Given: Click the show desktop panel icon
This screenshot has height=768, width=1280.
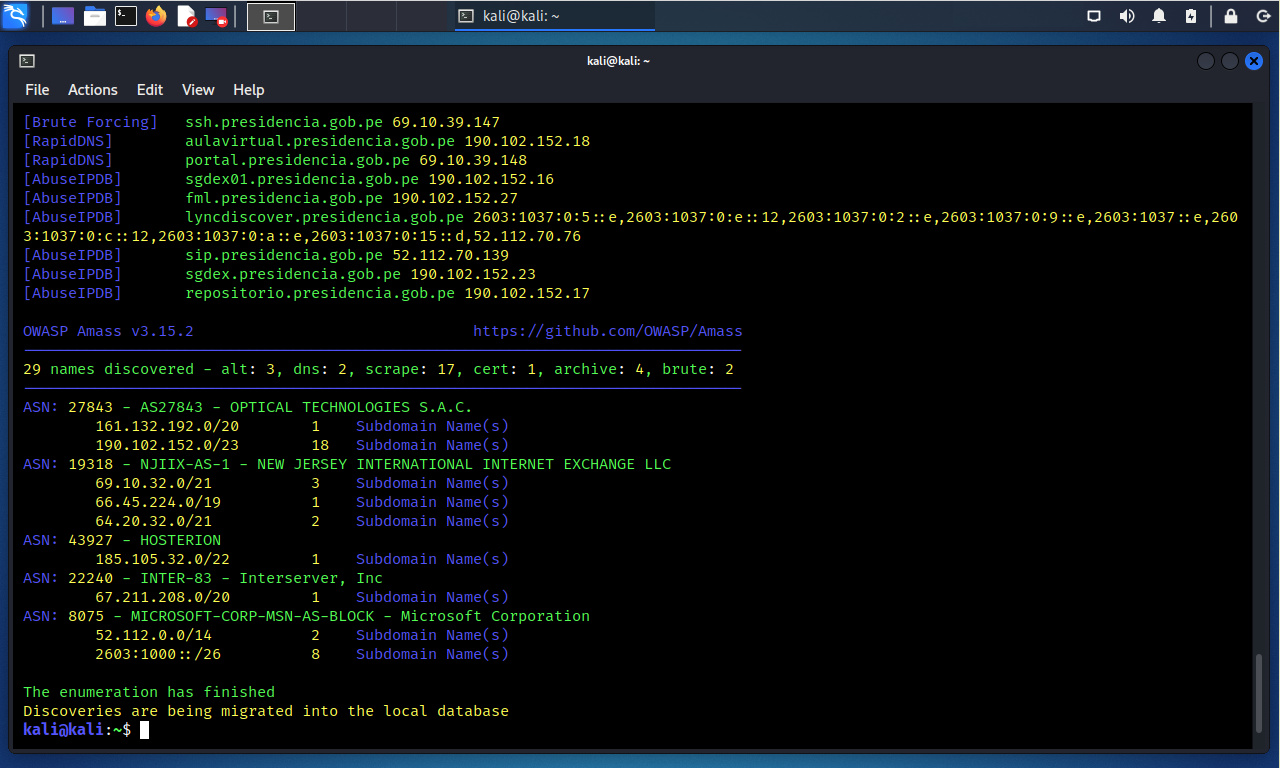Looking at the screenshot, I should 62,16.
